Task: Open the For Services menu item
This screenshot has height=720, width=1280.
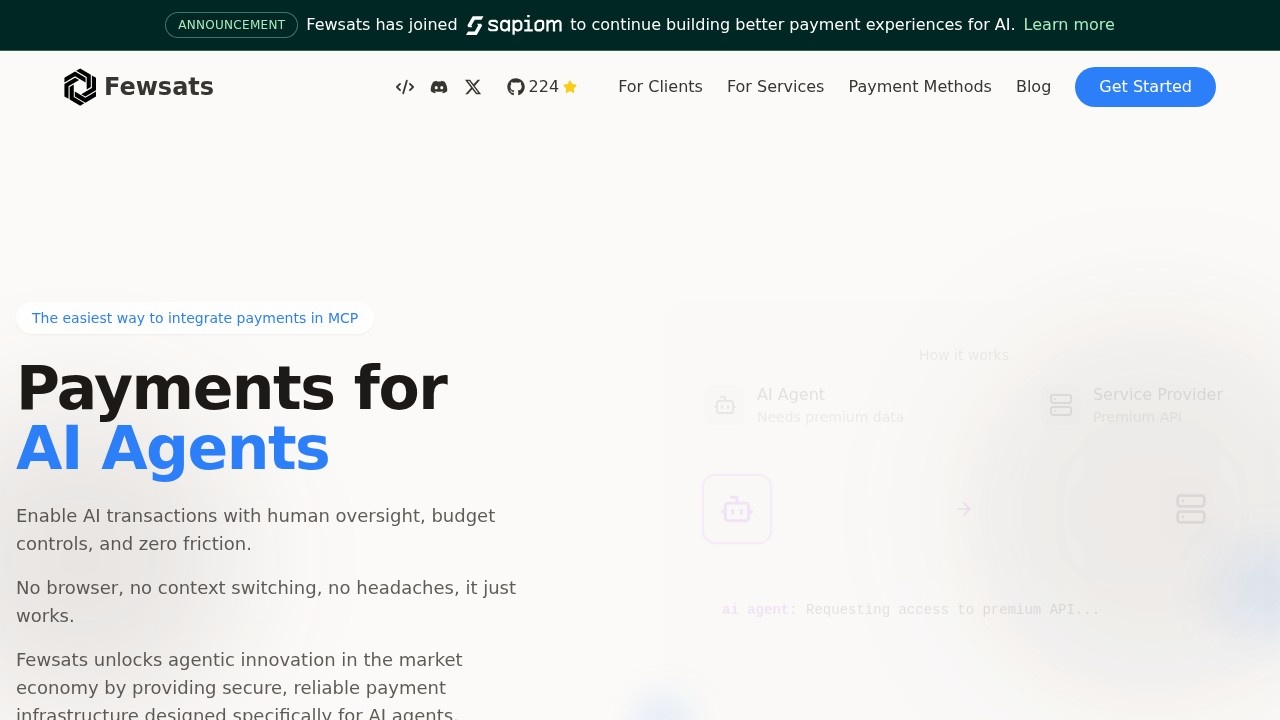Action: pyautogui.click(x=775, y=87)
